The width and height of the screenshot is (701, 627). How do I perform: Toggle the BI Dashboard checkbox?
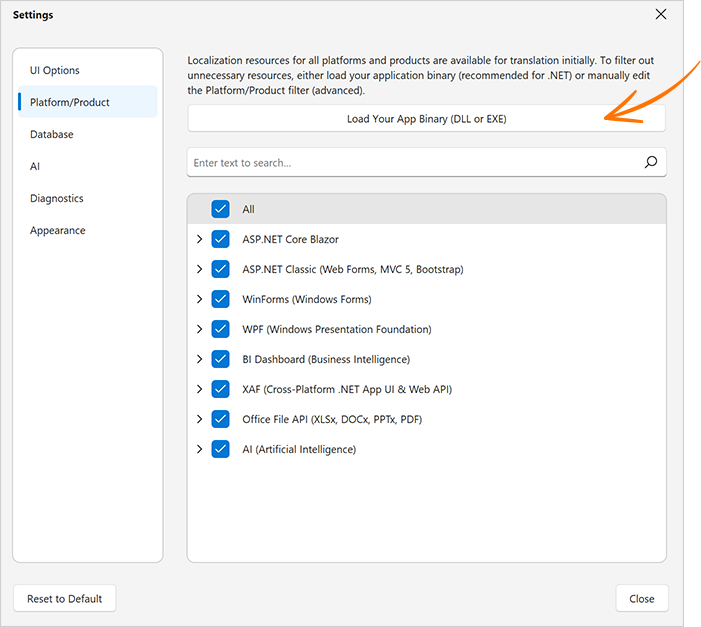pyautogui.click(x=220, y=359)
